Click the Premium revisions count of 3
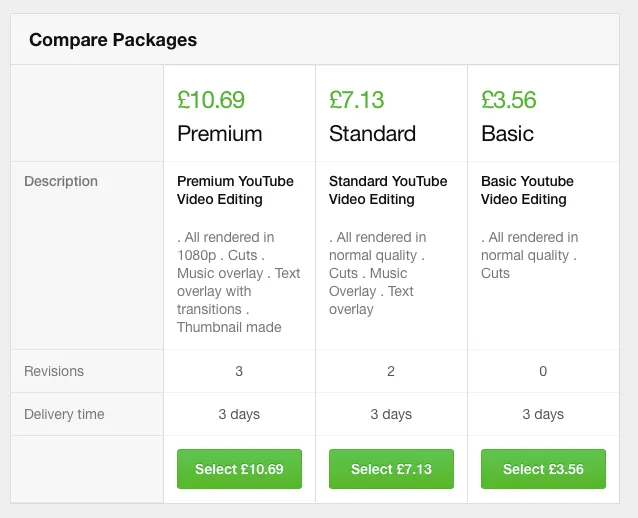Image resolution: width=638 pixels, height=518 pixels. pyautogui.click(x=239, y=371)
